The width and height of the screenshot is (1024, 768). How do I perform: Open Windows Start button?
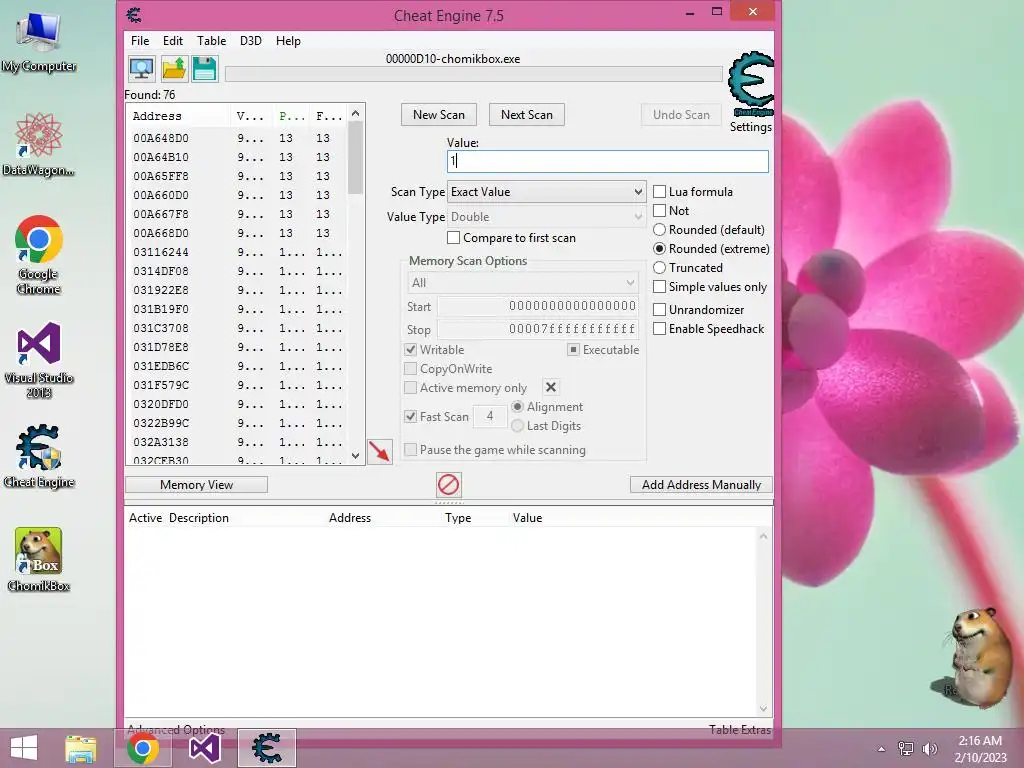coord(24,748)
